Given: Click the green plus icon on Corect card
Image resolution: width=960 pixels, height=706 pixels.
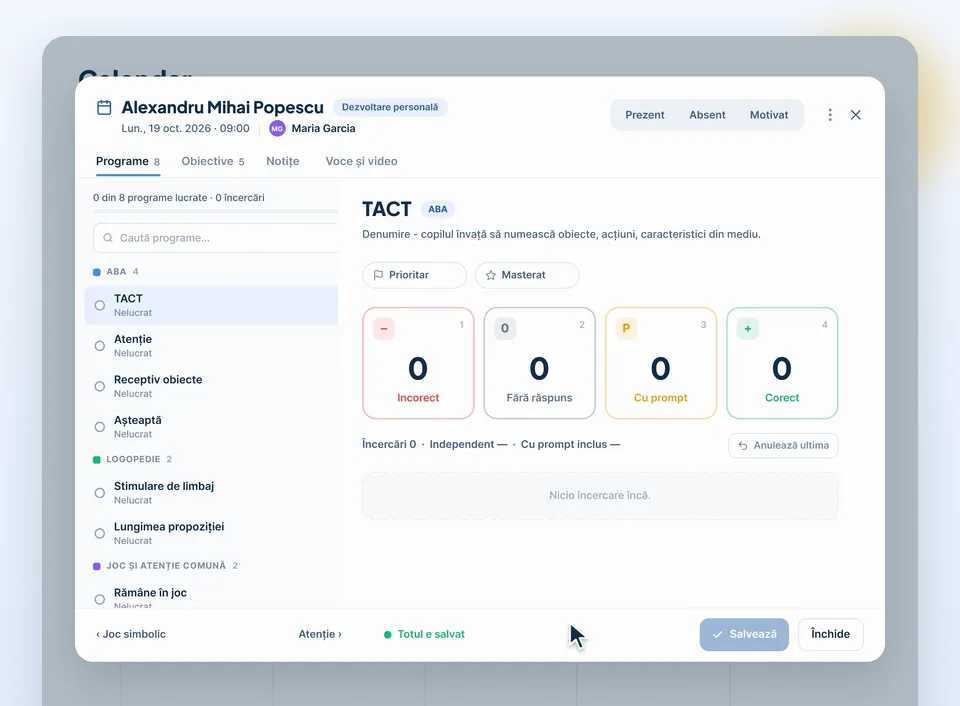Looking at the screenshot, I should (748, 329).
